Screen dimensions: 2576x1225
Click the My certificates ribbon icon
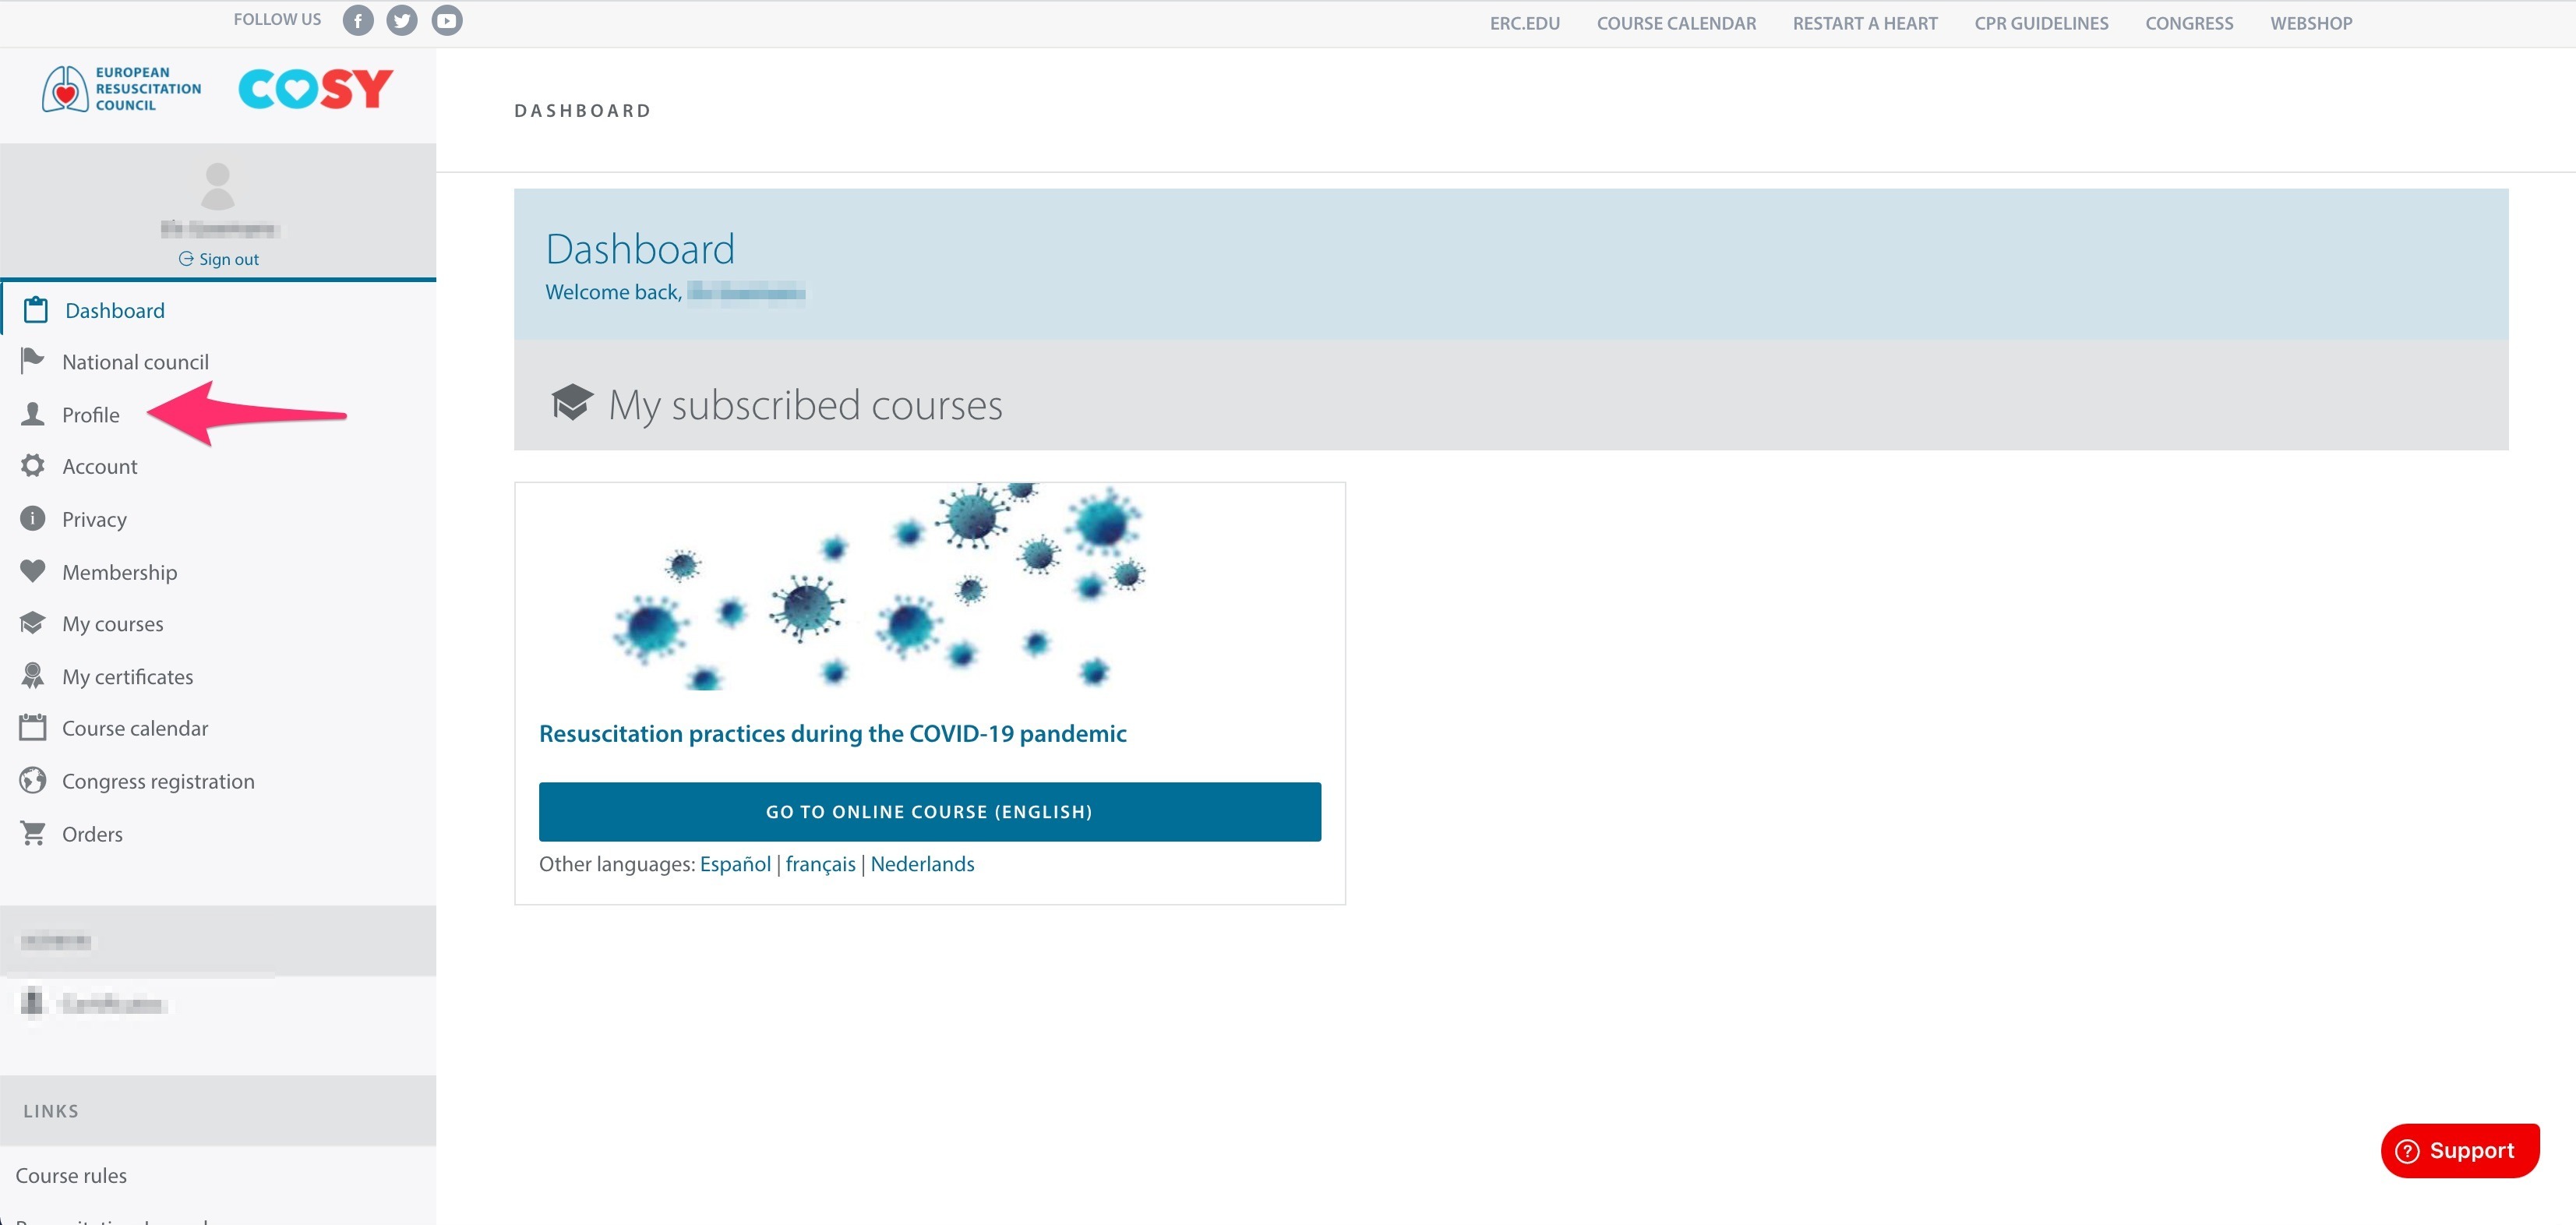(33, 676)
